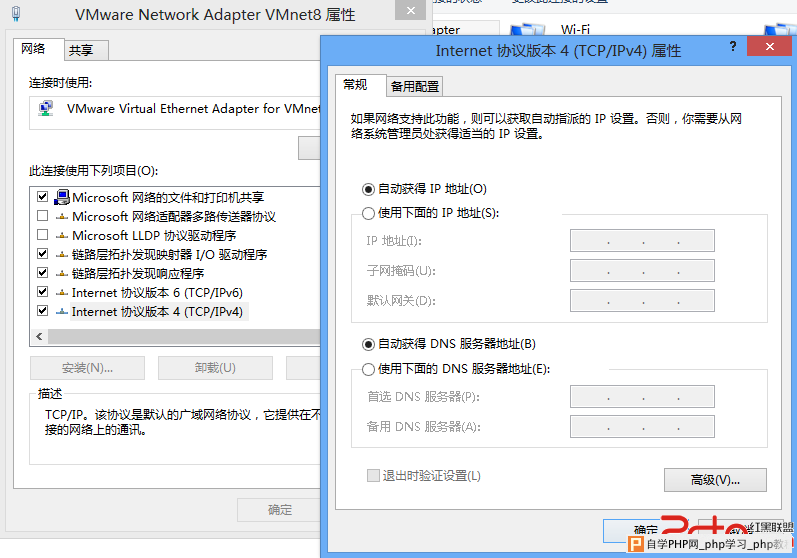Toggle Microsoft 网络的文件和打印机共享 checkbox
This screenshot has height=558, width=797.
click(43, 197)
